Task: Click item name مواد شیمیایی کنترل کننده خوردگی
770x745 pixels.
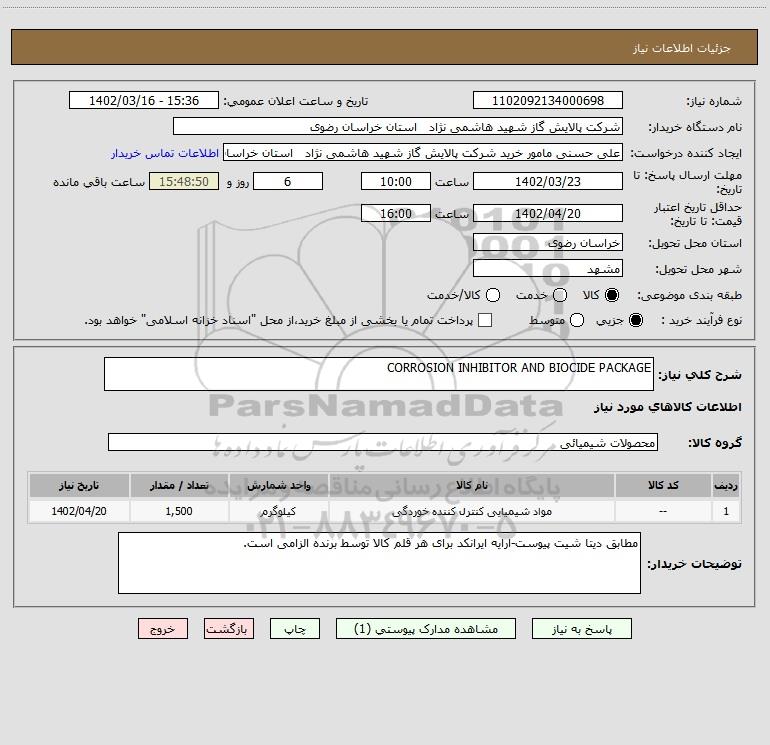Action: (x=471, y=511)
